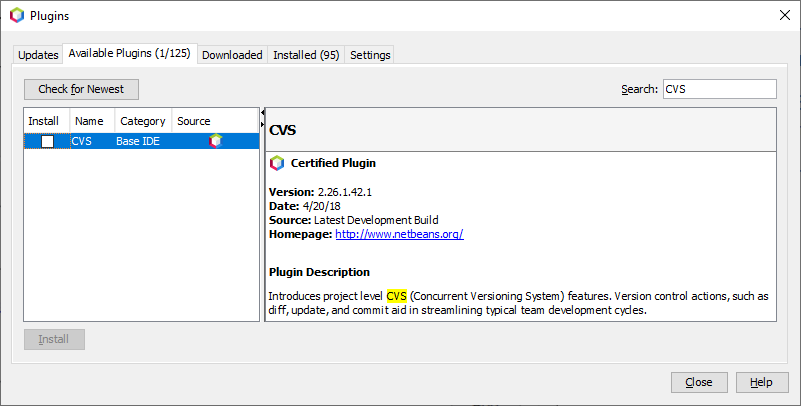Sort plugins by the Category column header
The height and width of the screenshot is (406, 801).
point(143,121)
